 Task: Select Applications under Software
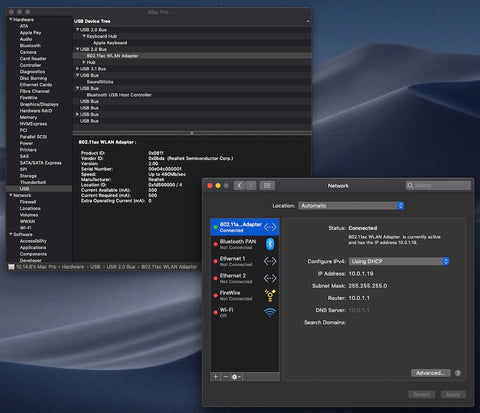coord(33,247)
